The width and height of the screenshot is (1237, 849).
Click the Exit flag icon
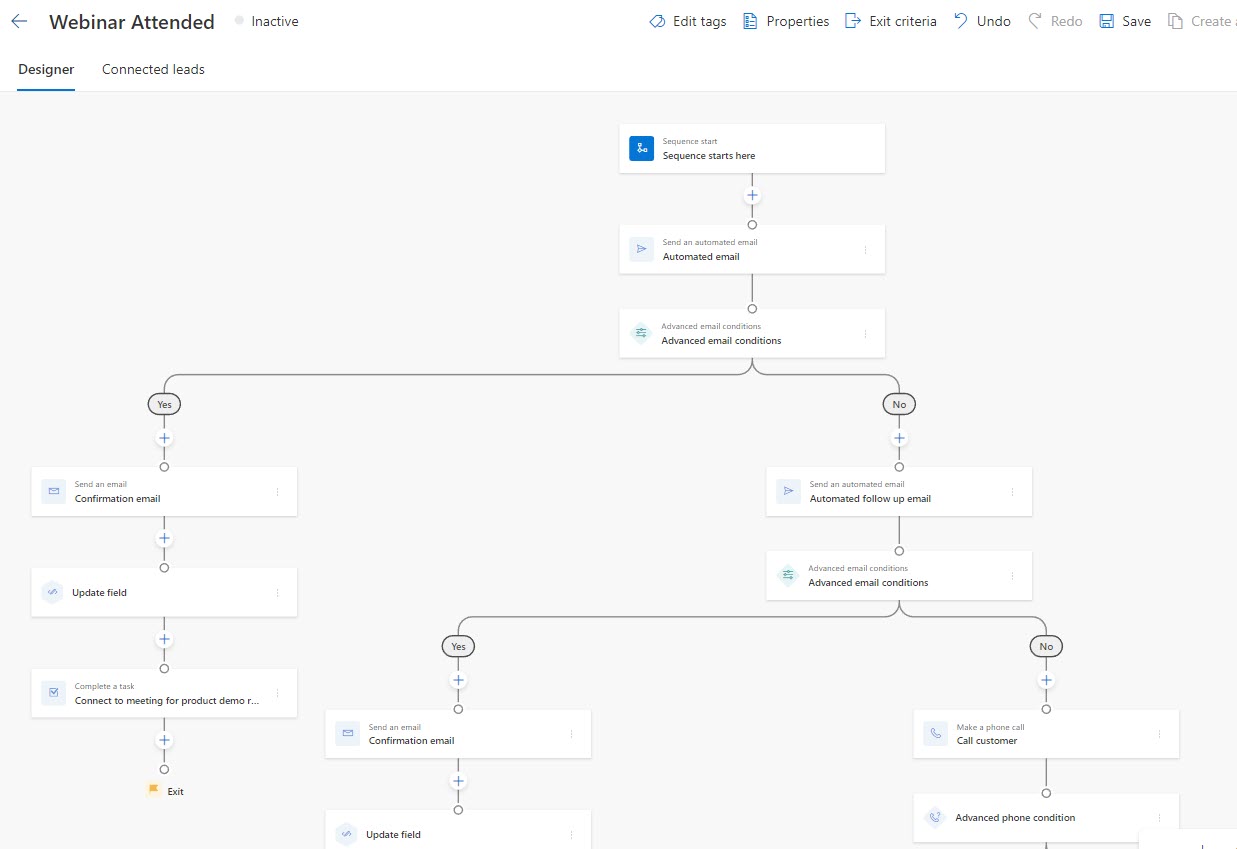153,790
